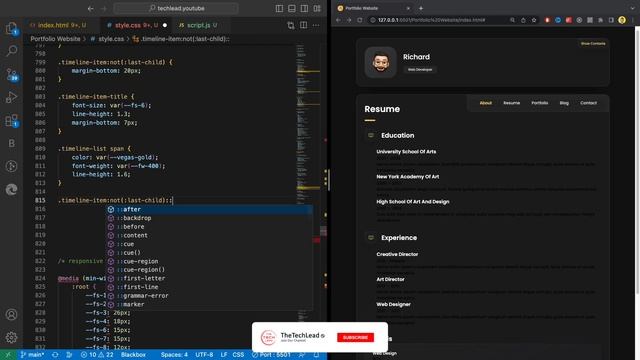This screenshot has width=640, height=360.
Task: Open the Manage gear in activity bar
Action: (x=11, y=338)
